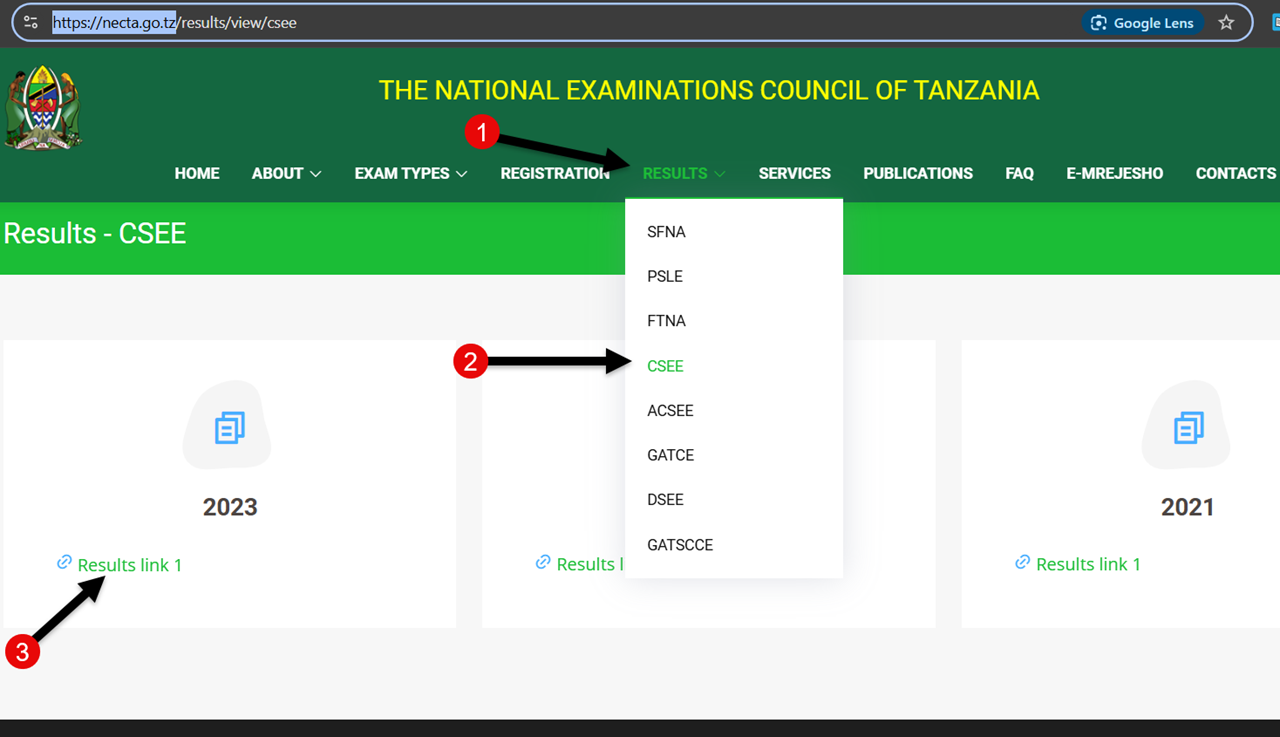Open 2021 Results link 1
The image size is (1280, 737).
pyautogui.click(x=1088, y=564)
